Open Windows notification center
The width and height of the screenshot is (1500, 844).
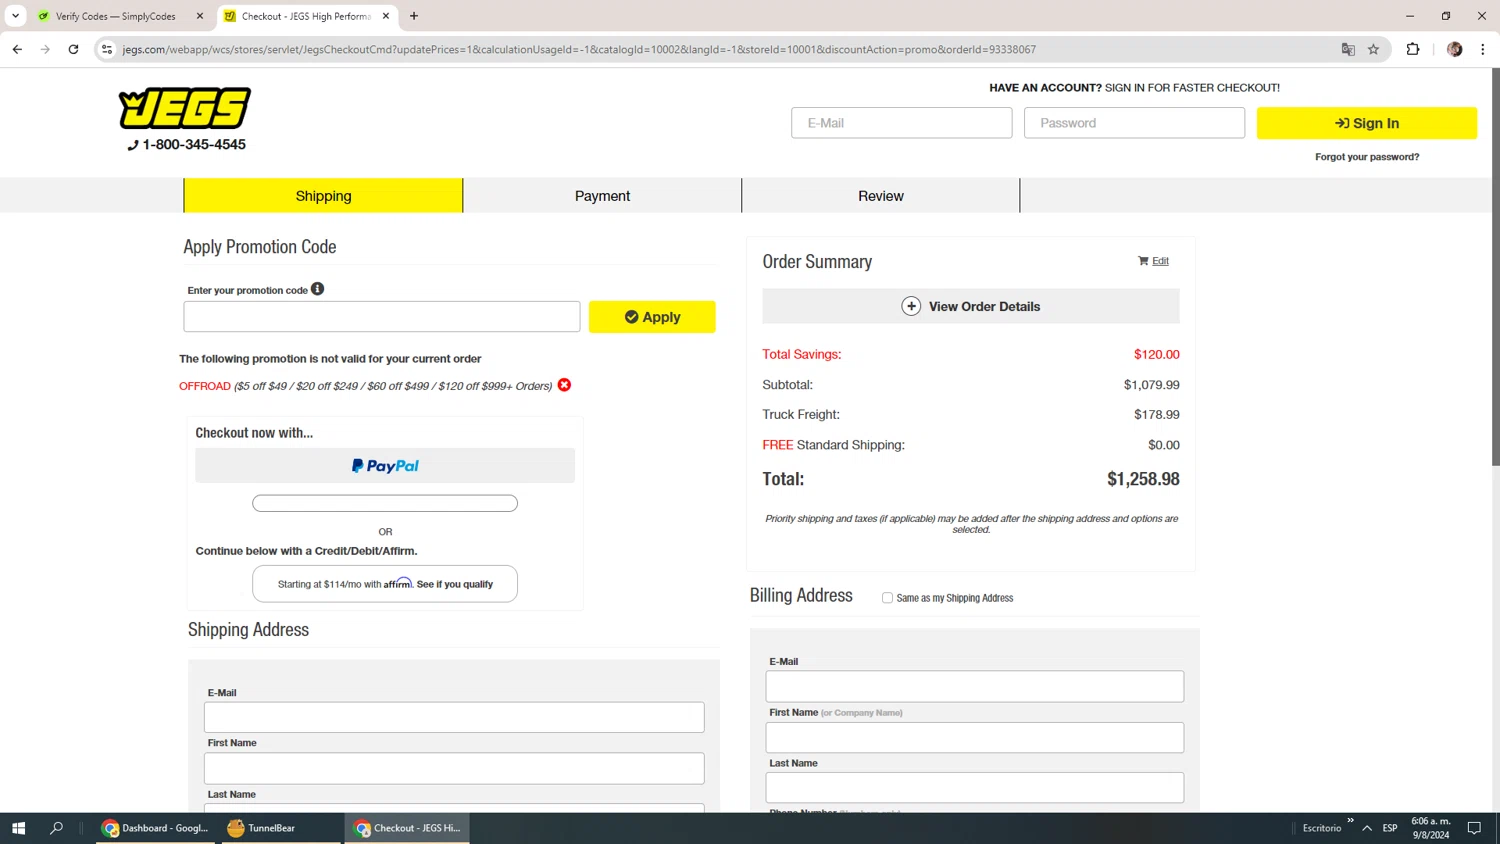pos(1474,828)
